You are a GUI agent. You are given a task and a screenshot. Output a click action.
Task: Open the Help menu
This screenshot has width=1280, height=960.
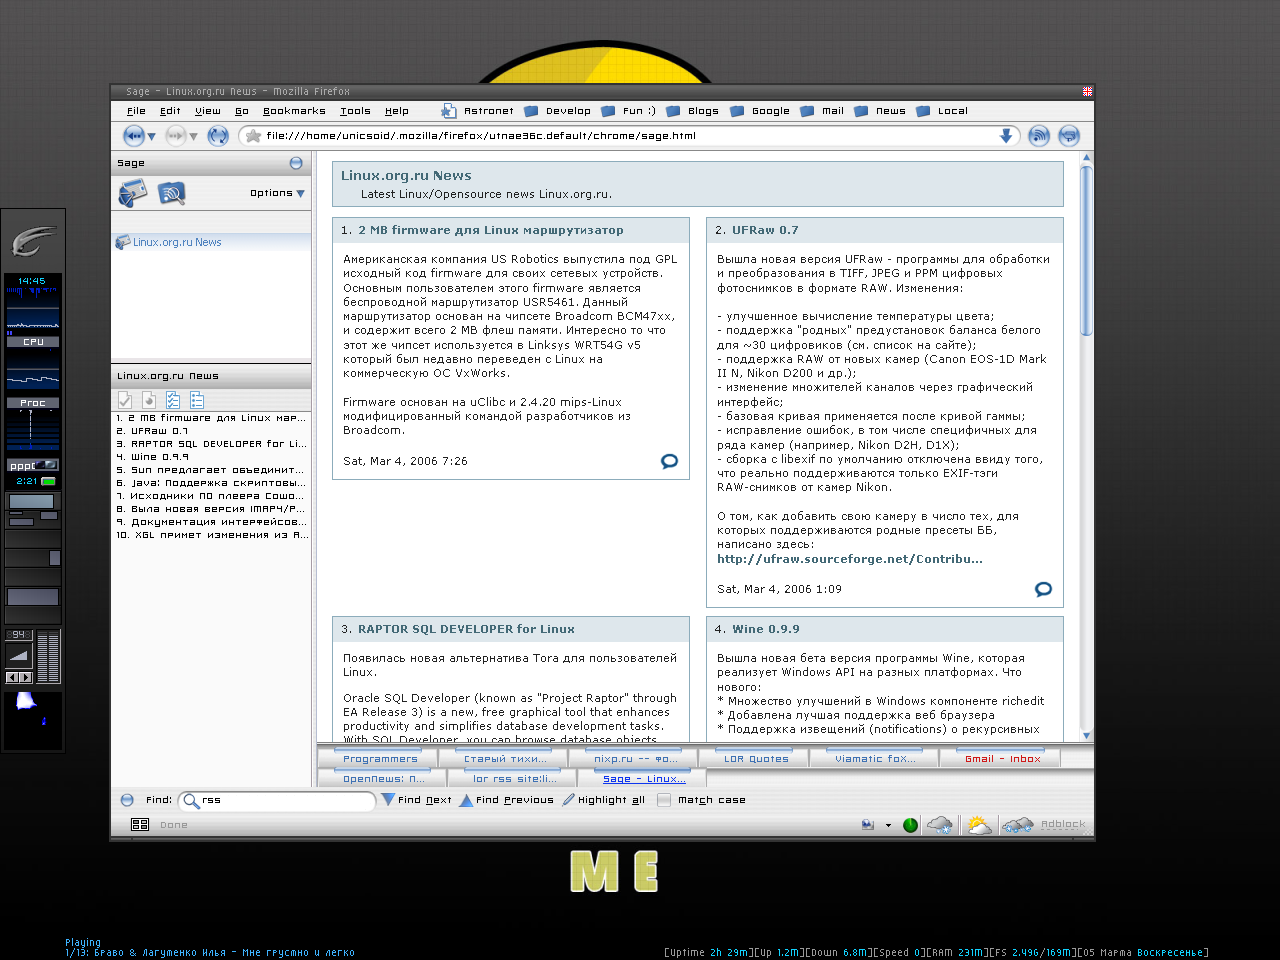point(397,111)
